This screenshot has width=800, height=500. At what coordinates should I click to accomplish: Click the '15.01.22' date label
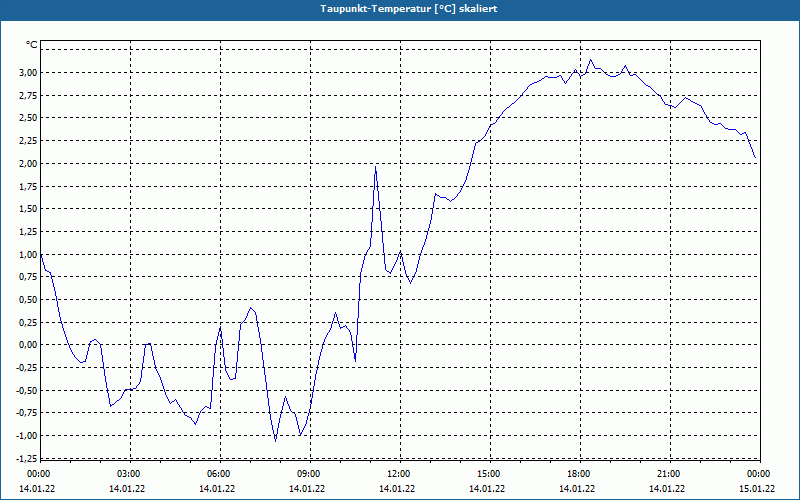757,489
